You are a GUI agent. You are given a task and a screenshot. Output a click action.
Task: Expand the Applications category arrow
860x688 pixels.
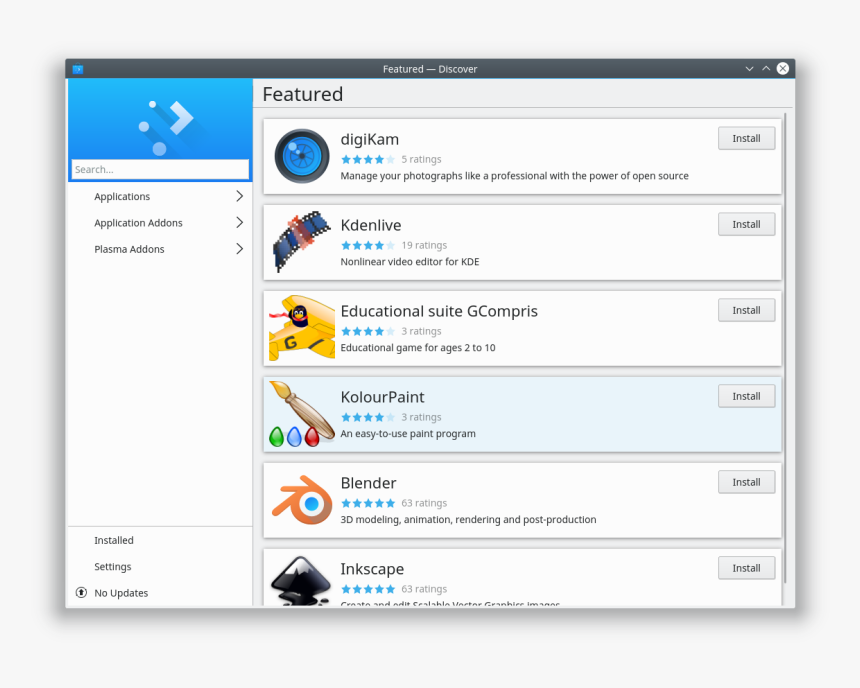point(240,196)
